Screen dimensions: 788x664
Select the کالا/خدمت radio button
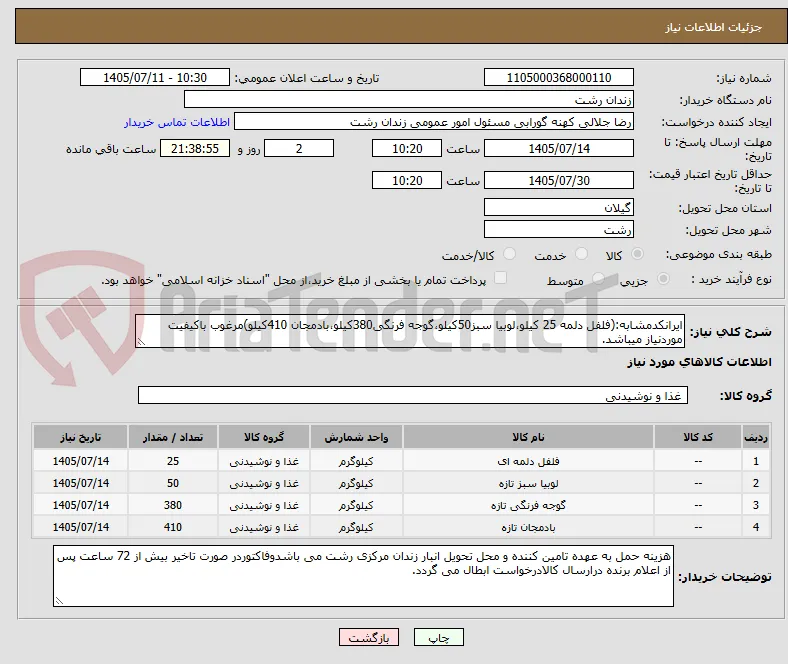click(x=510, y=254)
